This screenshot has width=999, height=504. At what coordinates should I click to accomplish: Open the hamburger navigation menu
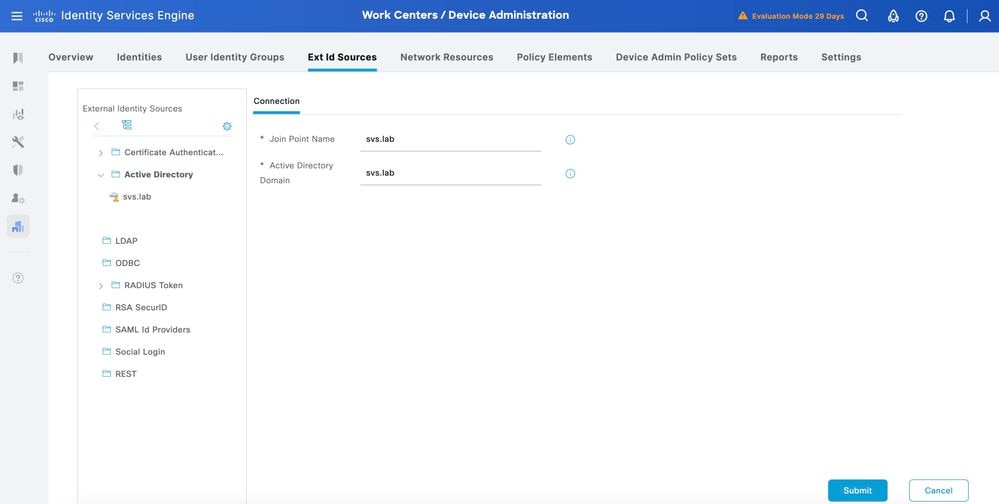tap(16, 16)
